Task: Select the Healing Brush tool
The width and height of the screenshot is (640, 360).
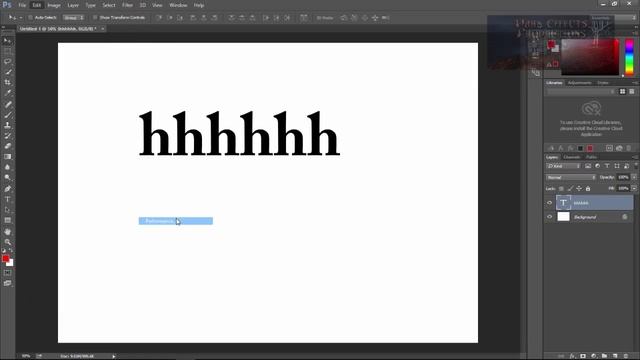Action: tap(7, 104)
